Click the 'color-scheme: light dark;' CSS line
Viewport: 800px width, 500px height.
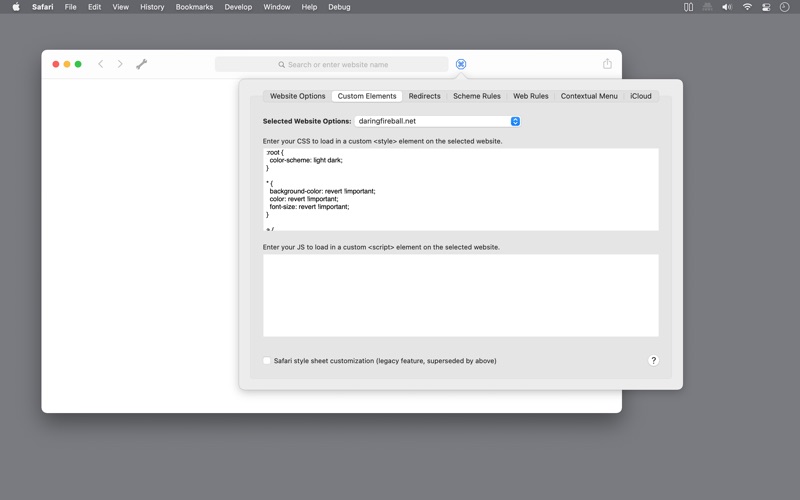306,160
